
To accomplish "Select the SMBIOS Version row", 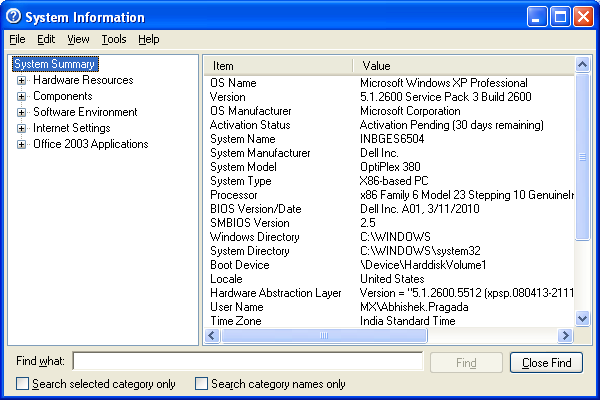I will [390, 223].
